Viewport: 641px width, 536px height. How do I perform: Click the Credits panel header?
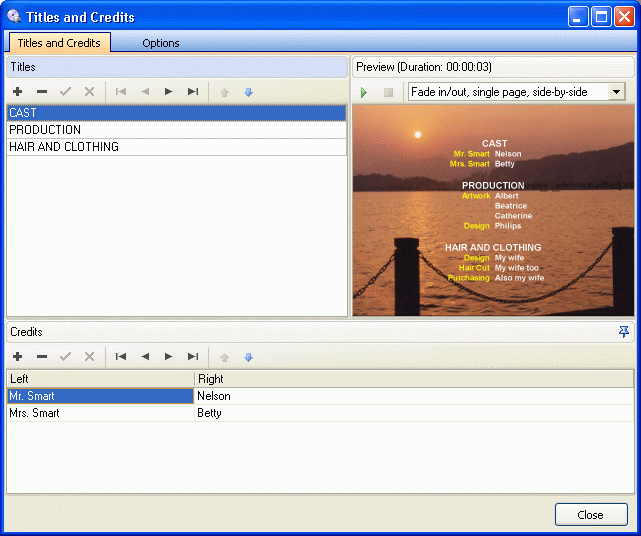320,332
